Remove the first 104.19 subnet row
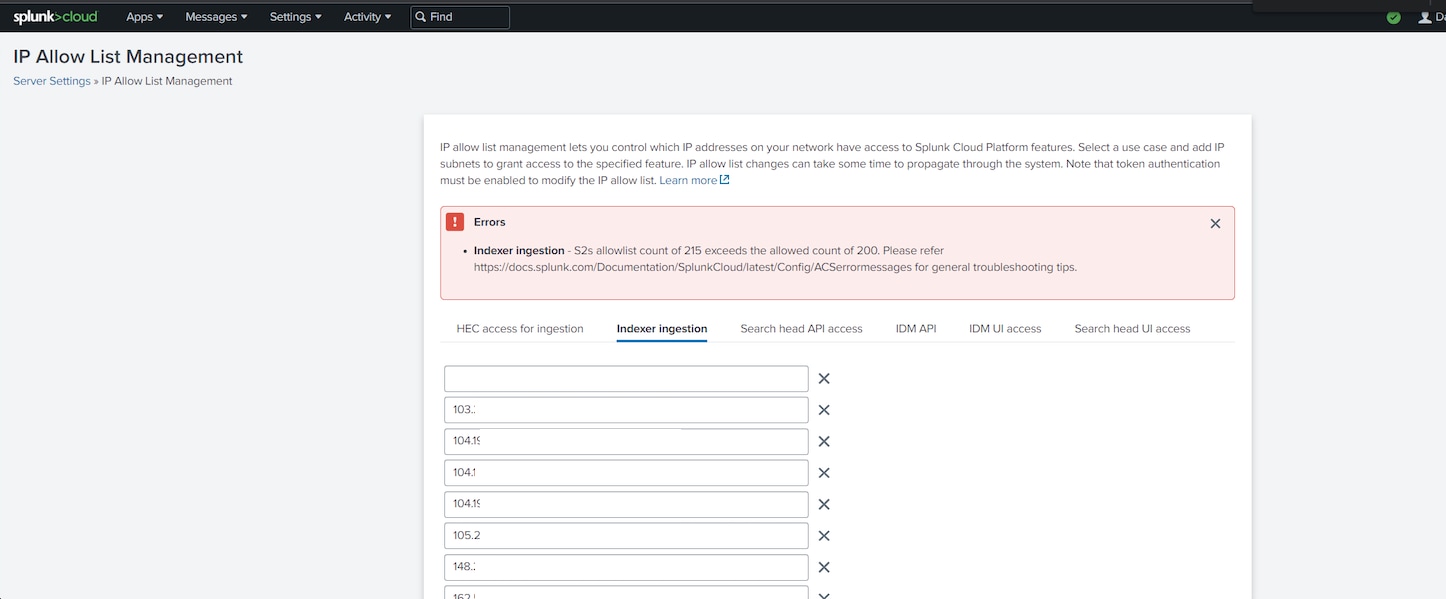1446x599 pixels. click(x=824, y=441)
